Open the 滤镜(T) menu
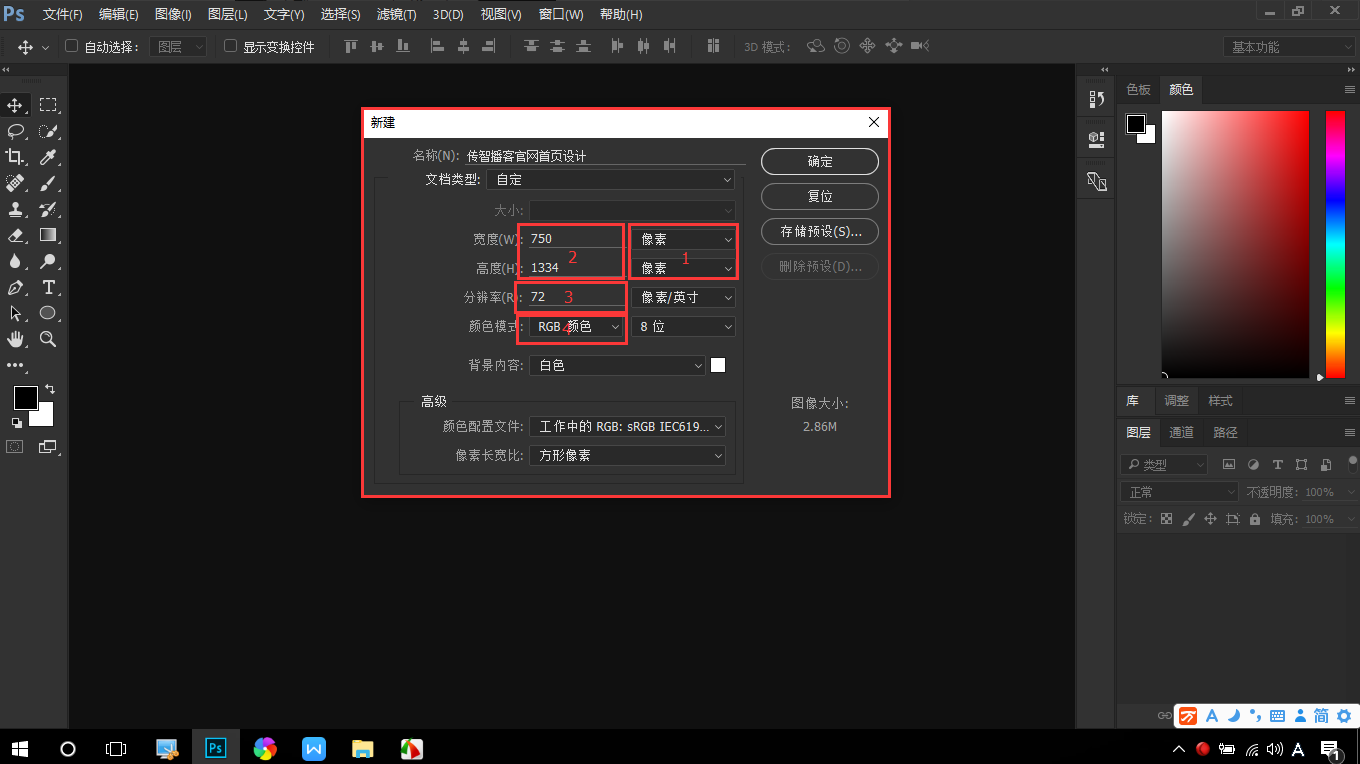 click(x=397, y=14)
